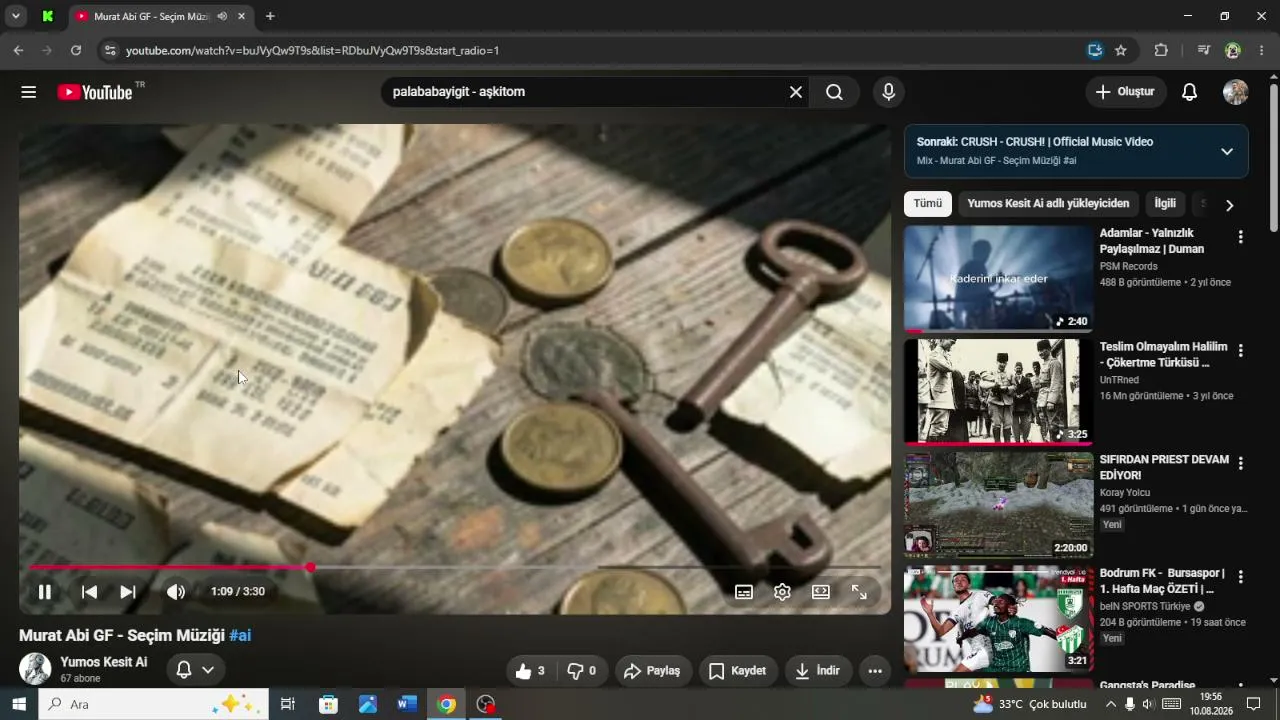
Task: Toggle the channel notification bell dropdown
Action: [195, 670]
